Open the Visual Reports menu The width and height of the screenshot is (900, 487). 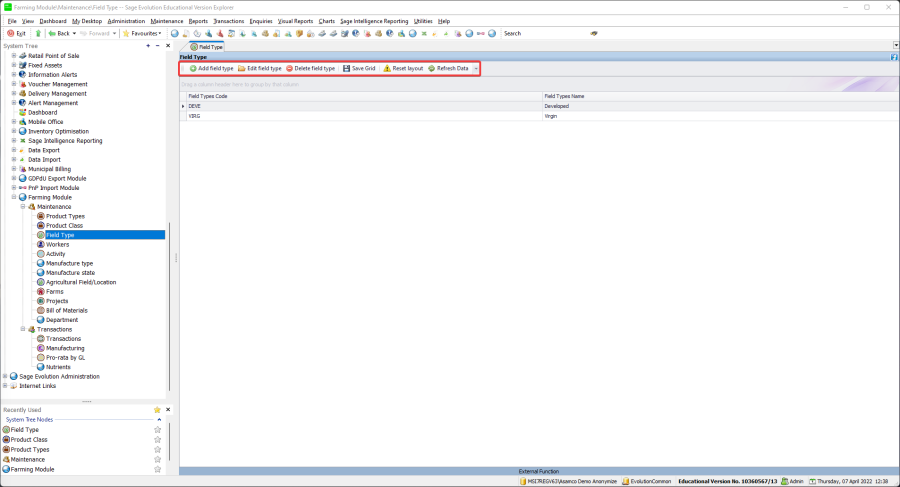coord(295,20)
